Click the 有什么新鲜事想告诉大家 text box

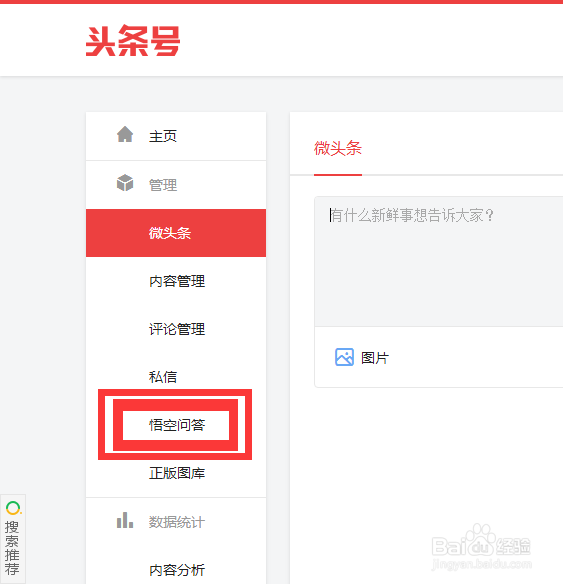(439, 261)
